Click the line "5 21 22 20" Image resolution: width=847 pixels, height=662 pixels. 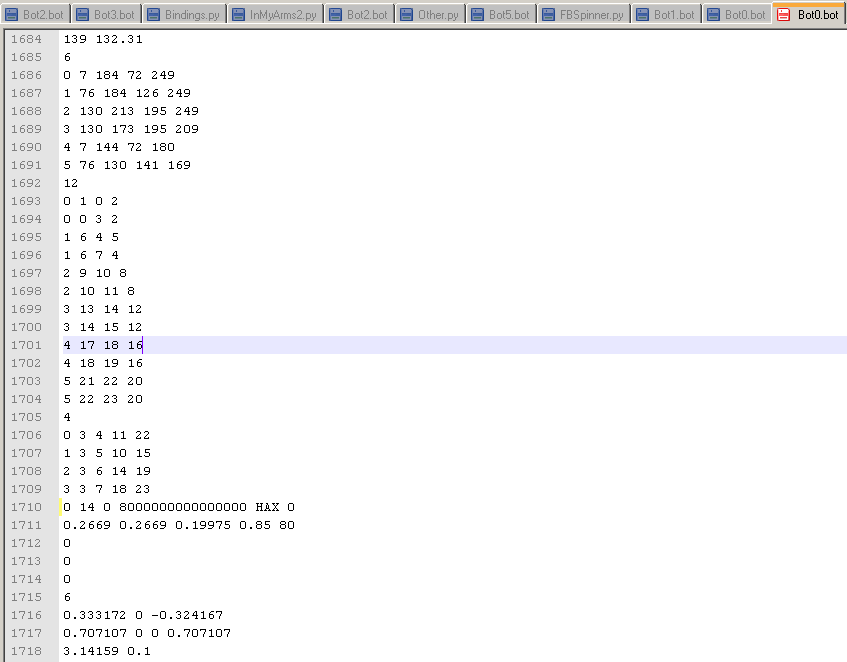[103, 381]
